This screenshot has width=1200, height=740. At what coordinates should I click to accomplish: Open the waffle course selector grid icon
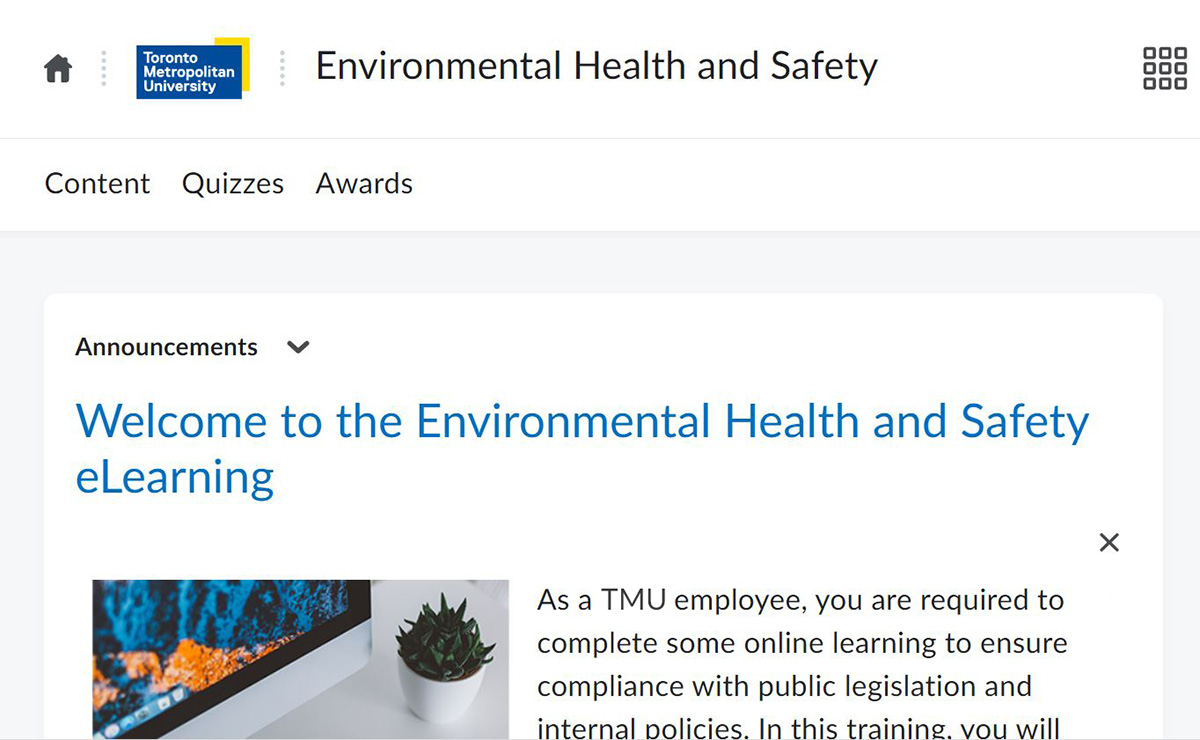tap(1163, 66)
